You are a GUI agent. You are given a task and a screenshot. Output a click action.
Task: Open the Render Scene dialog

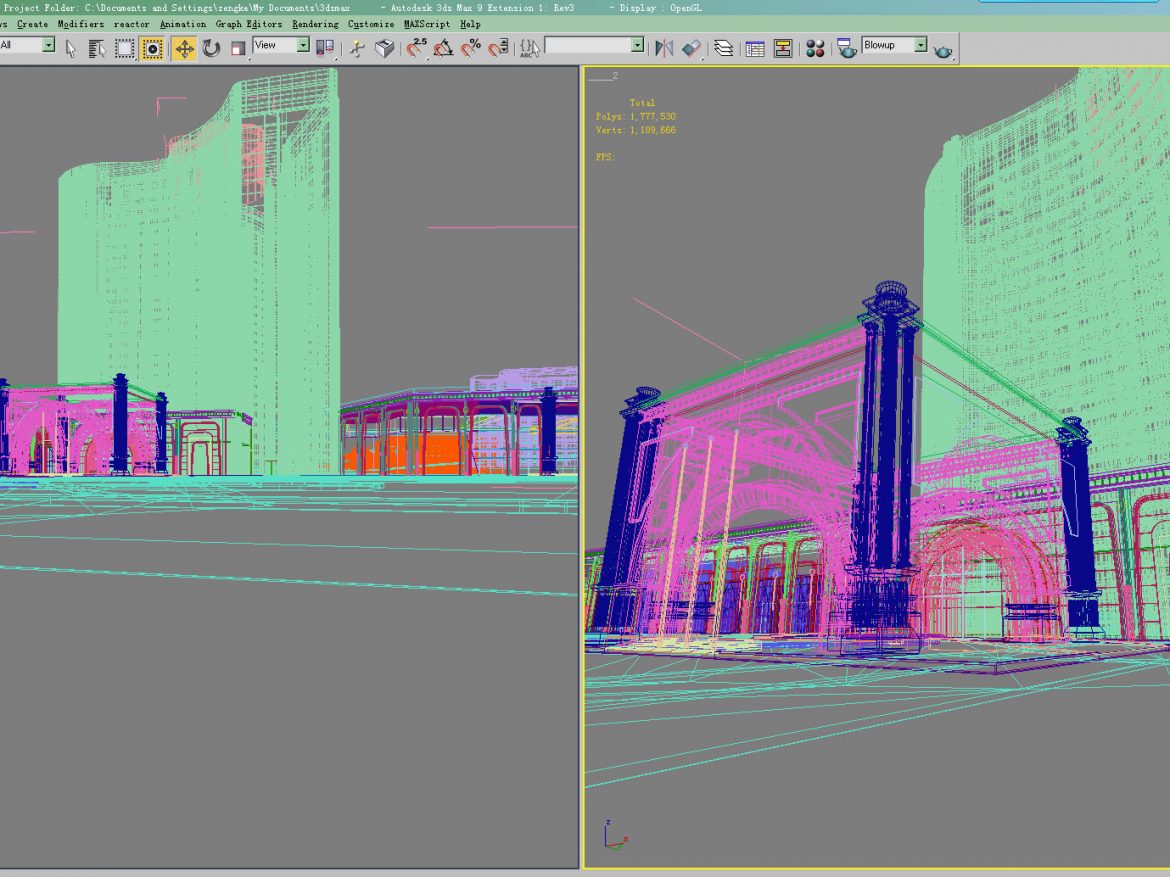[847, 46]
